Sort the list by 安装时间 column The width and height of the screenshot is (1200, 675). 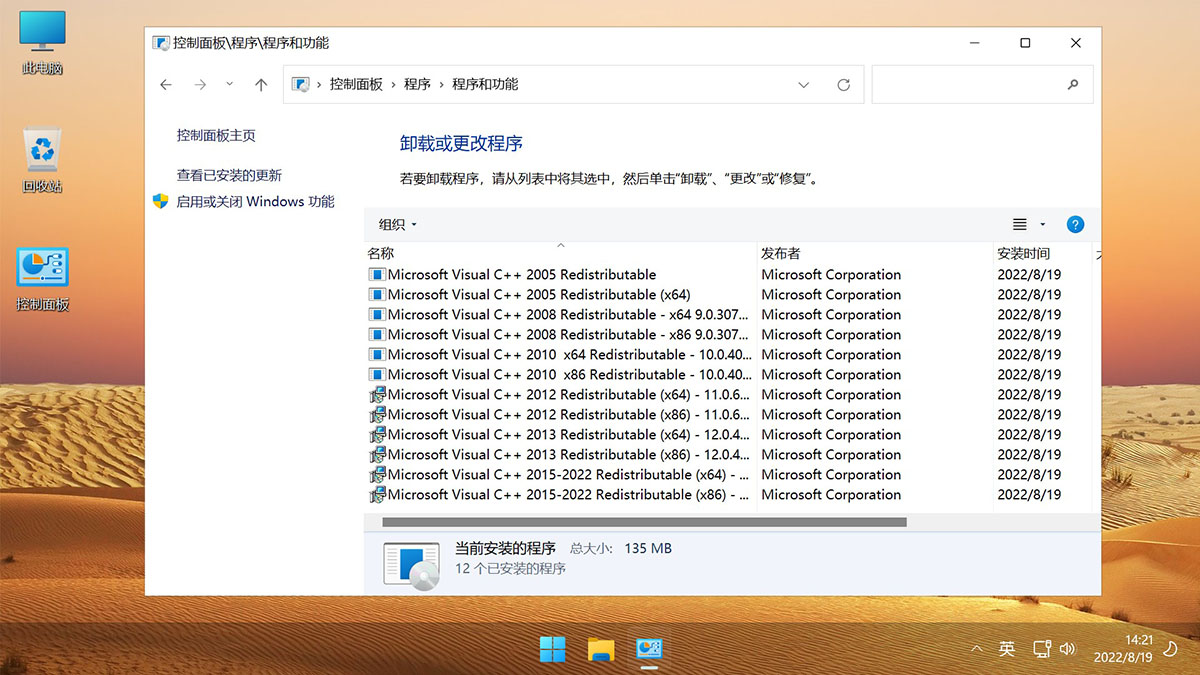(x=1023, y=253)
